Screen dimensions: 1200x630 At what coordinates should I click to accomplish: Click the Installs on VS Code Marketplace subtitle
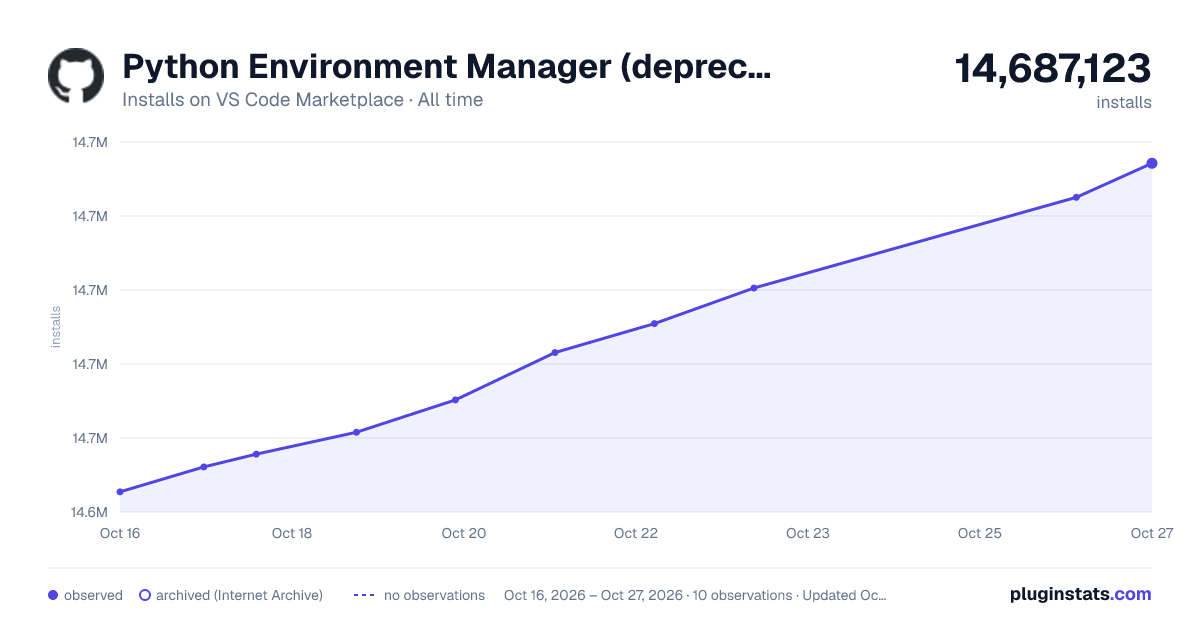[302, 100]
